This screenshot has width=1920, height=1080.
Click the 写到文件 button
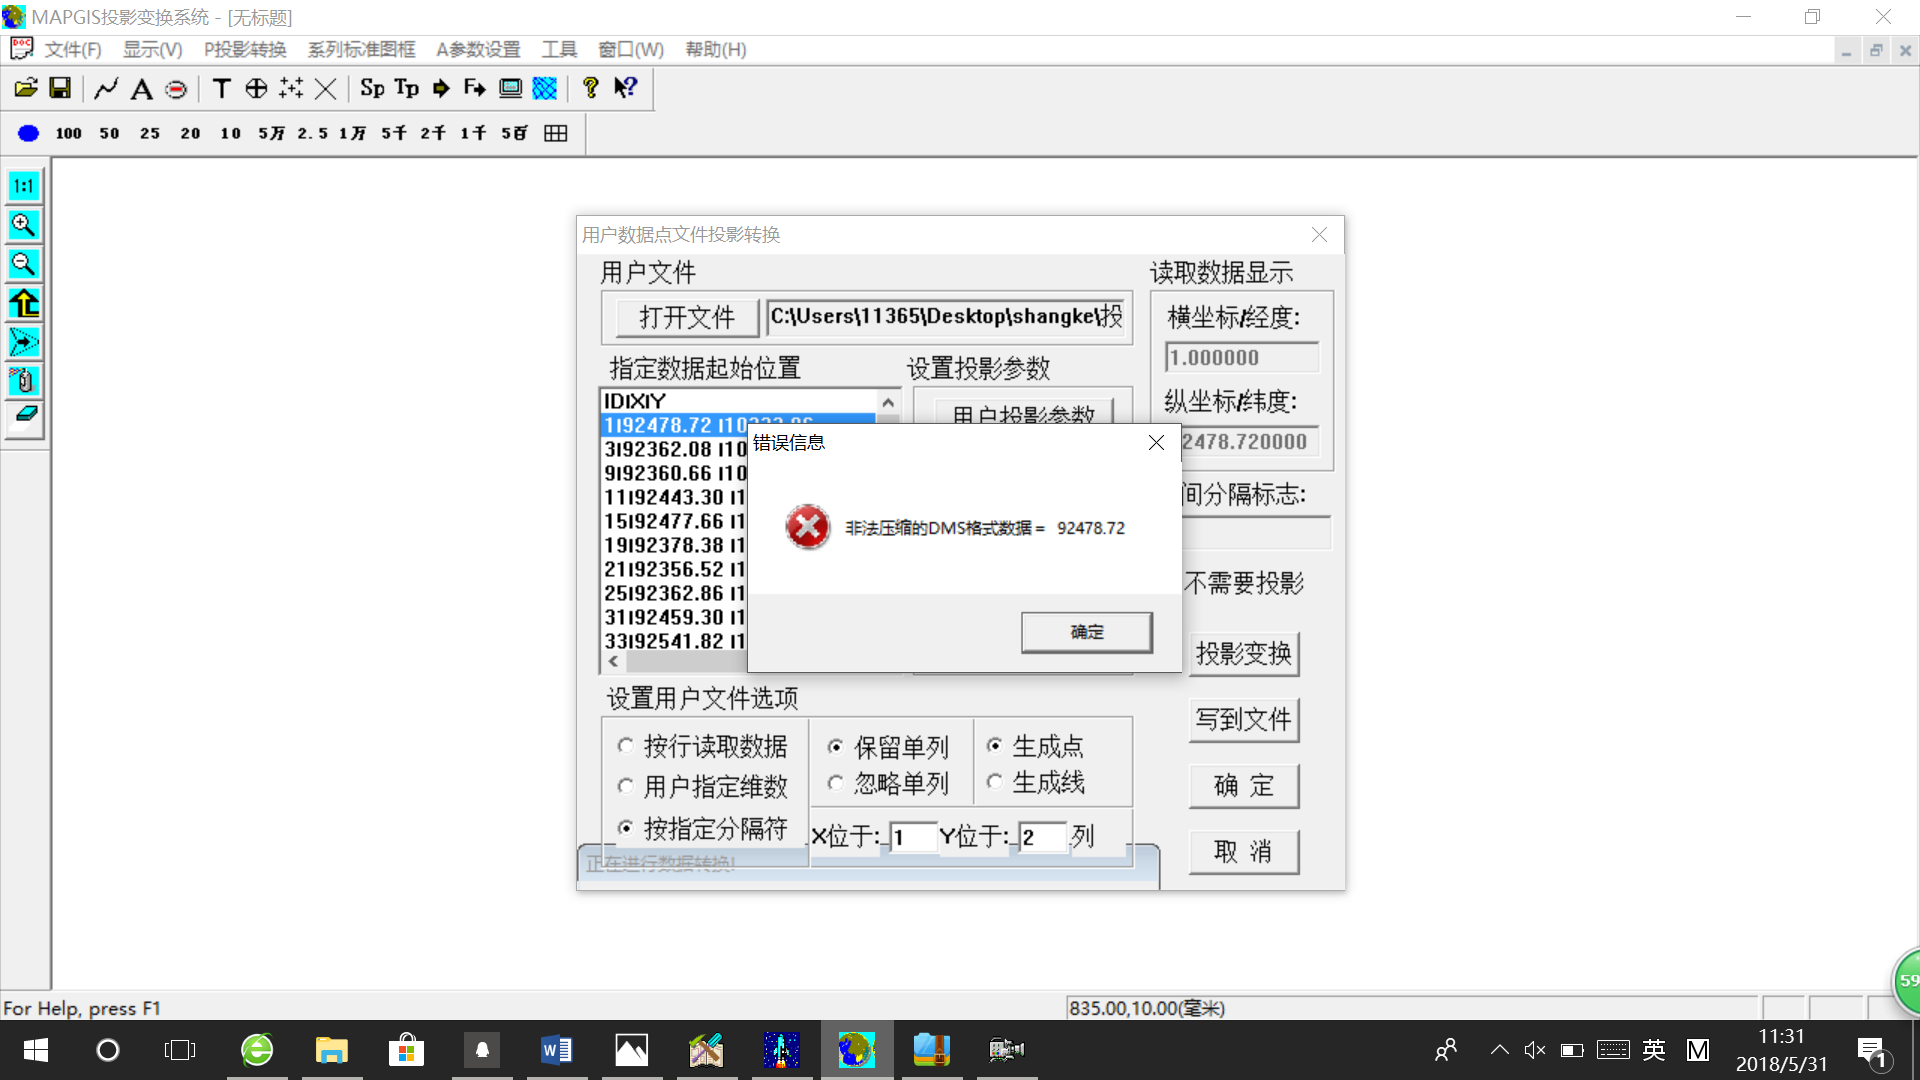[x=1244, y=720]
